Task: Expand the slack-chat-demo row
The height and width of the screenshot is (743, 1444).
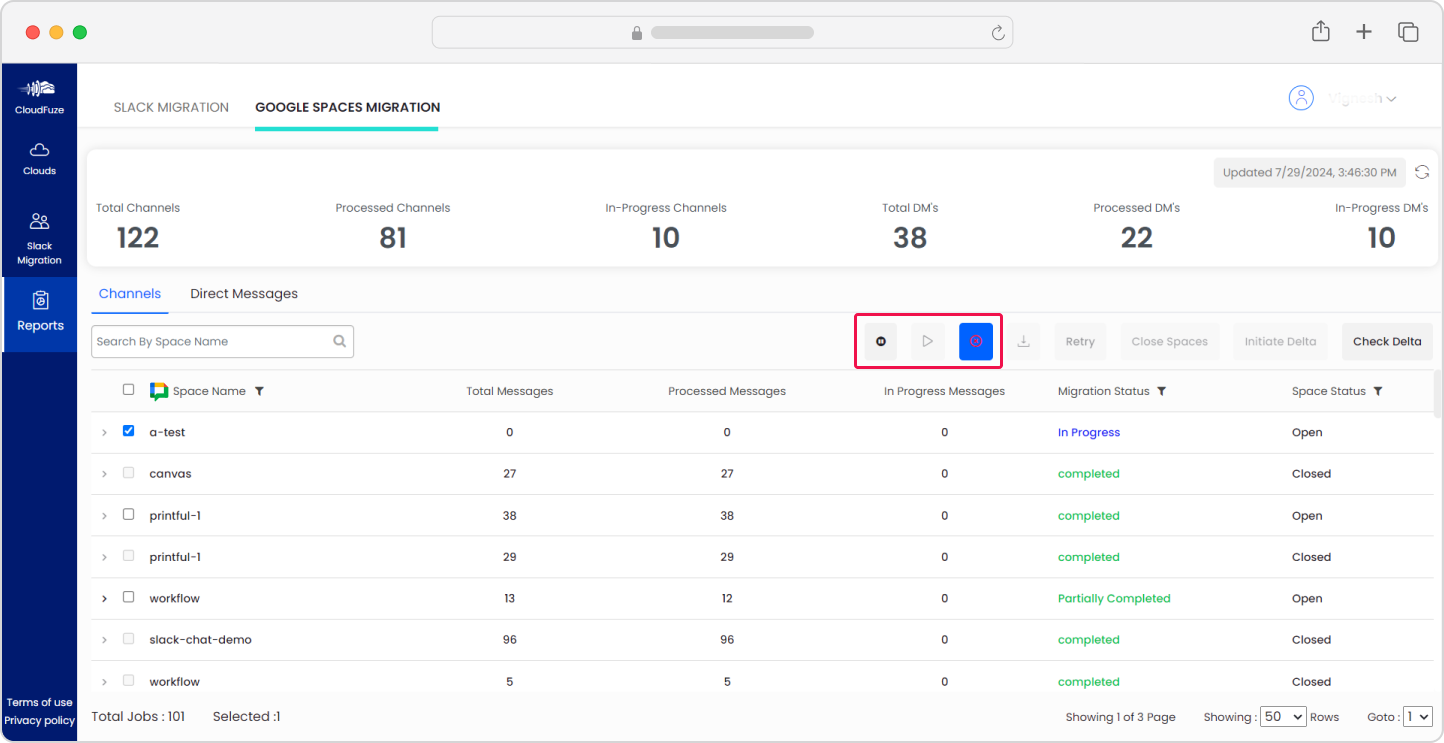Action: point(104,640)
